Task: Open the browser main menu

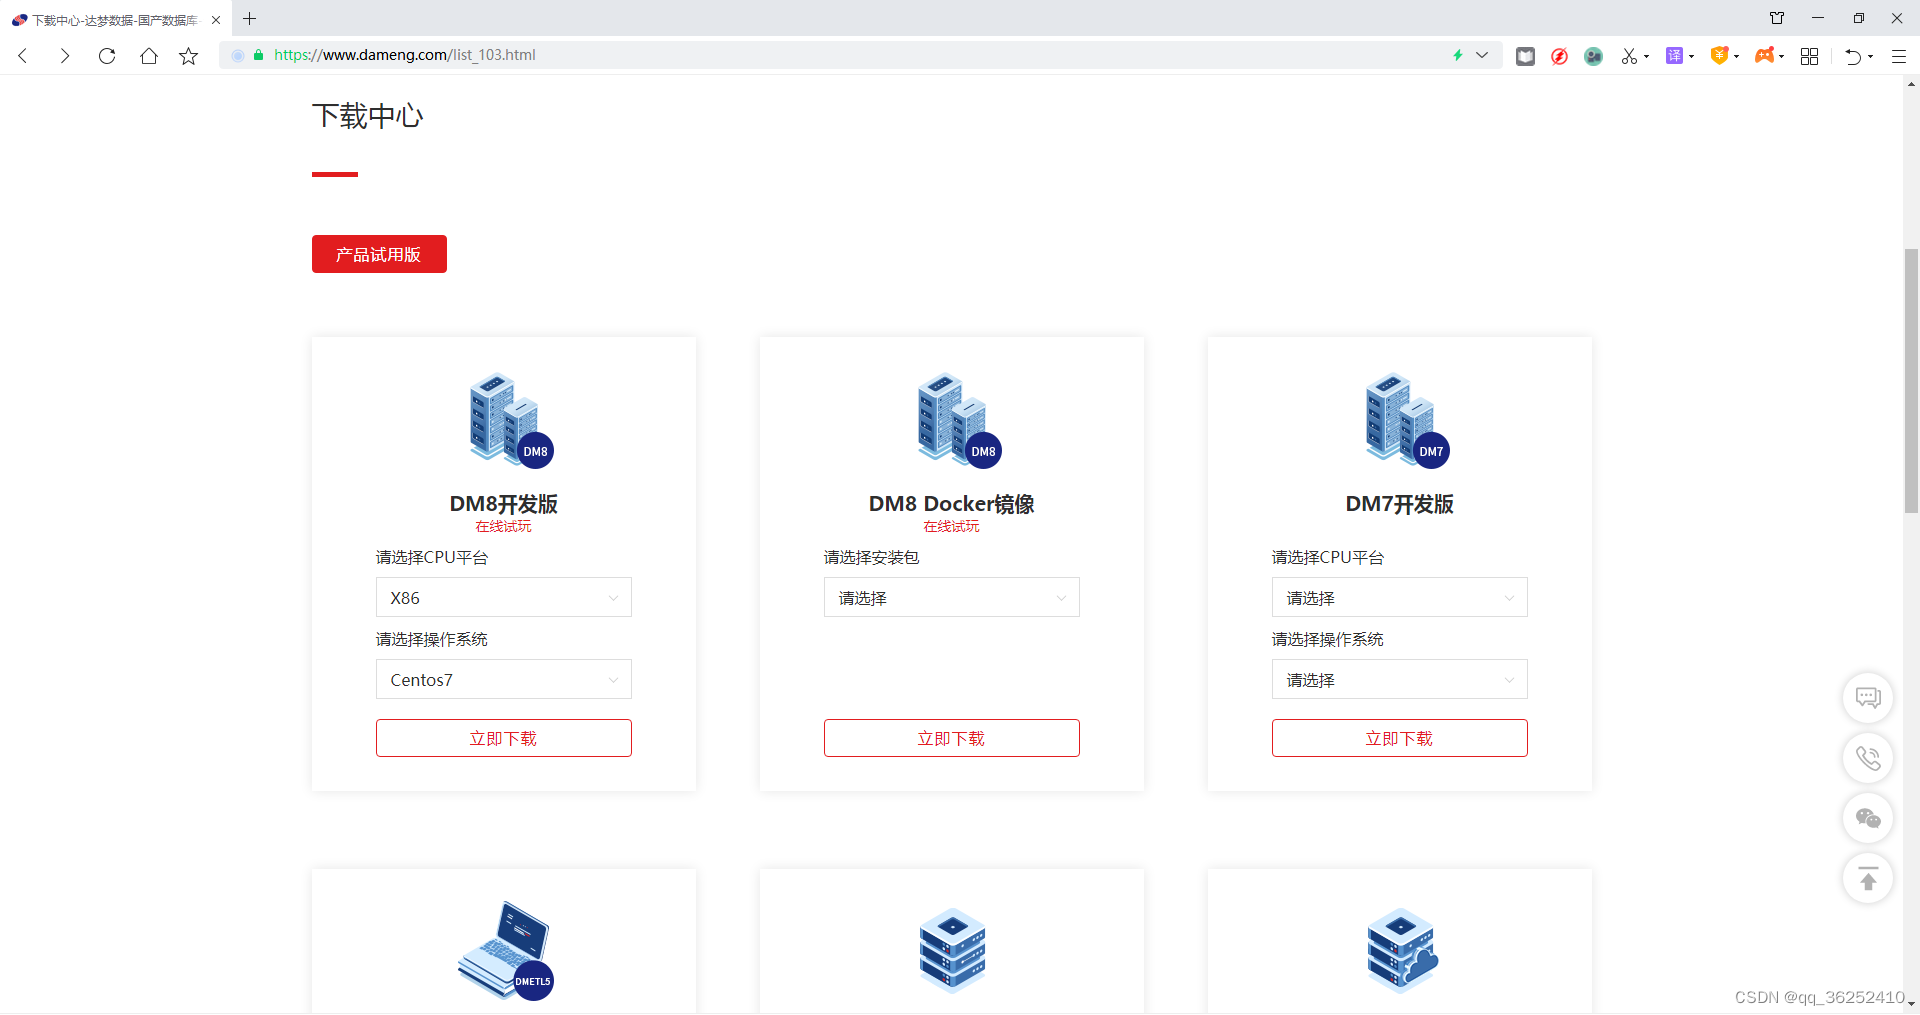Action: click(1899, 56)
